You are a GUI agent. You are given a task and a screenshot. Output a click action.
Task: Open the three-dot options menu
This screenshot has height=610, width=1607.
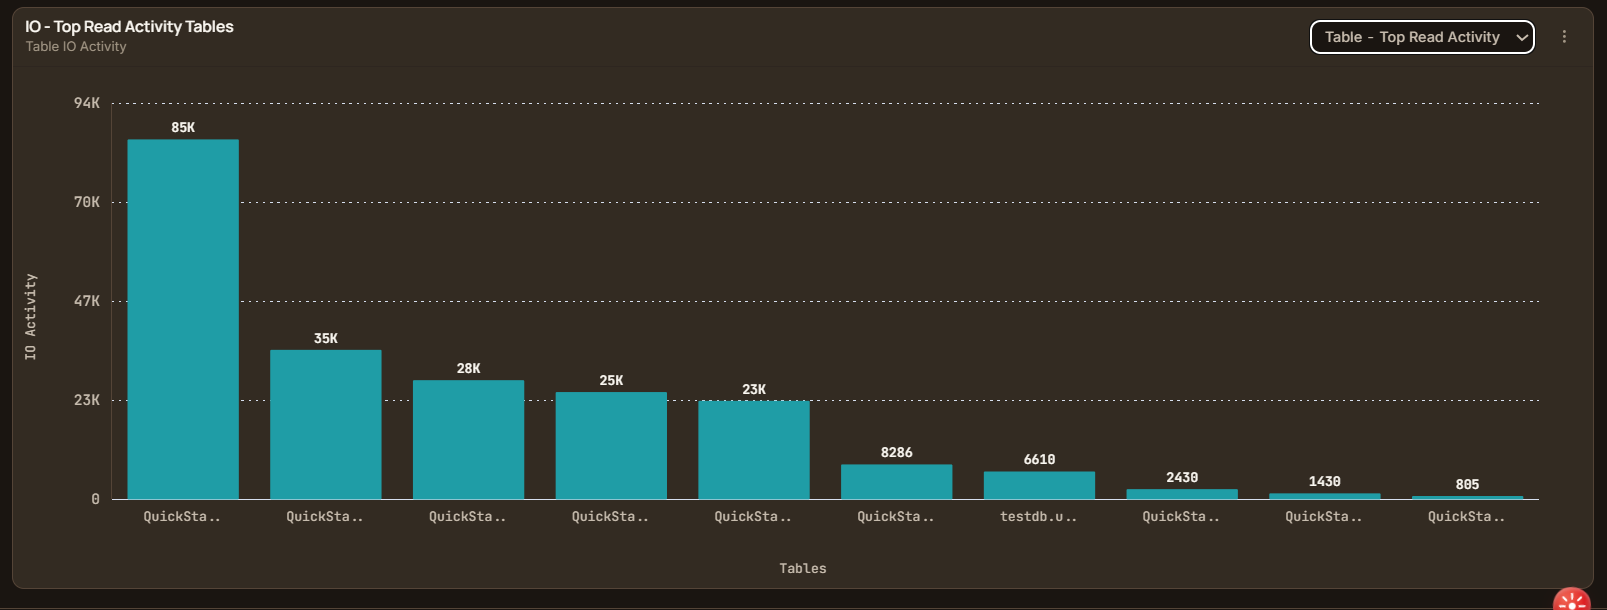[x=1564, y=37]
